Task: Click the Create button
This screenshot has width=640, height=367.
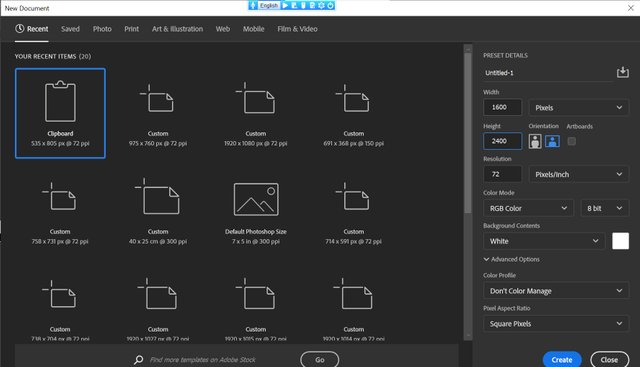Action: [x=562, y=360]
